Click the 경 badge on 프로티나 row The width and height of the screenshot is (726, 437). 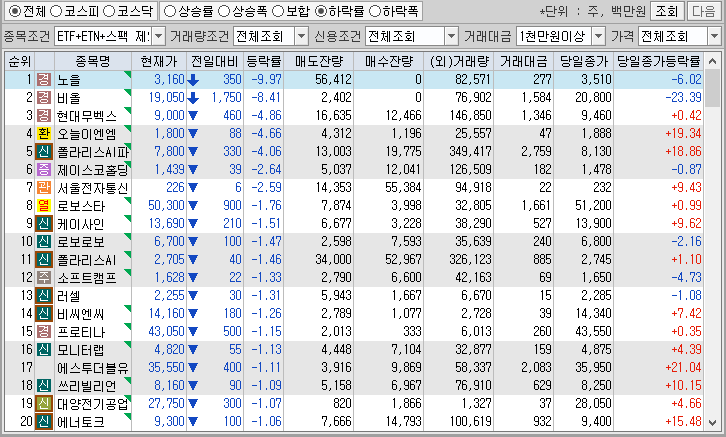coord(44,331)
